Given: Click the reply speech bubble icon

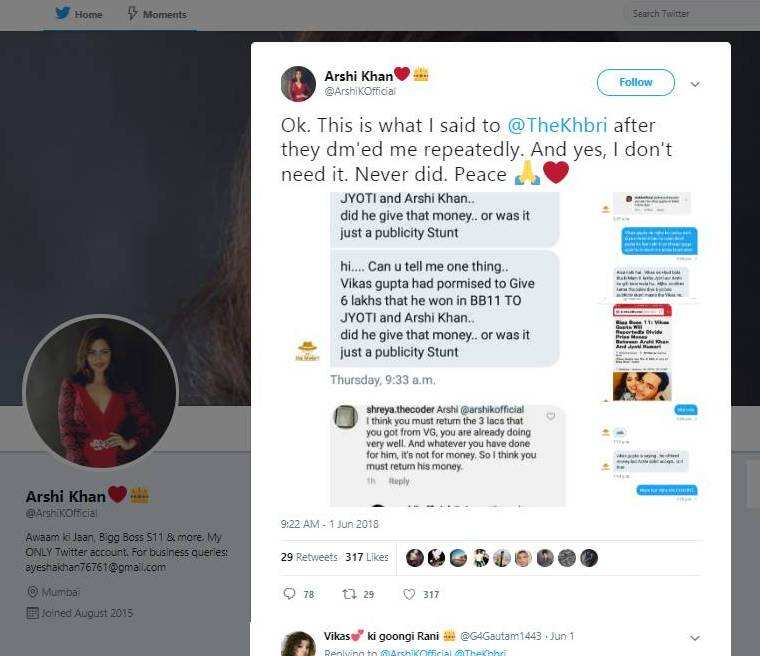Looking at the screenshot, I should [290, 594].
